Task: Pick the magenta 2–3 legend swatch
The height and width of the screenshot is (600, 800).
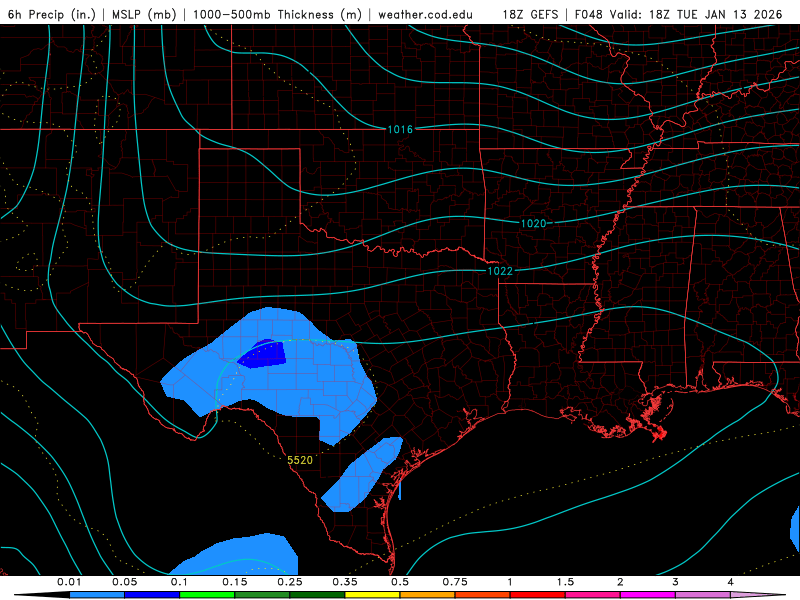Action: 648,595
